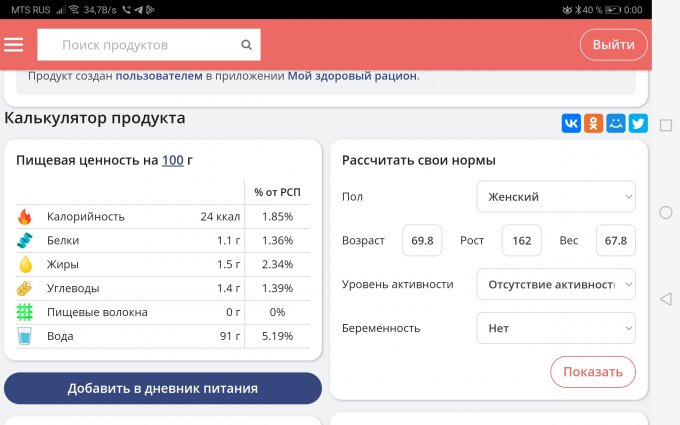Click the Возраст field with 69.8
Image resolution: width=680 pixels, height=425 pixels.
click(x=422, y=241)
